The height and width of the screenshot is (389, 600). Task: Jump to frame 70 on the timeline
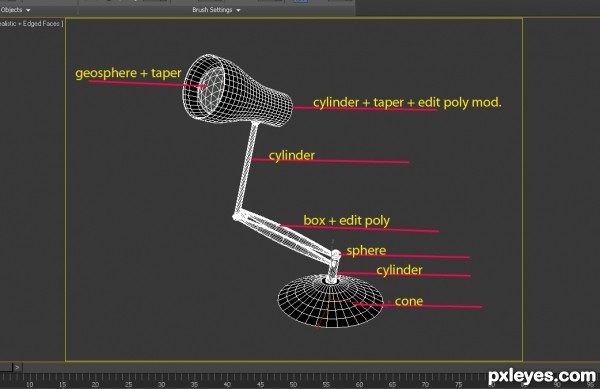click(x=425, y=384)
